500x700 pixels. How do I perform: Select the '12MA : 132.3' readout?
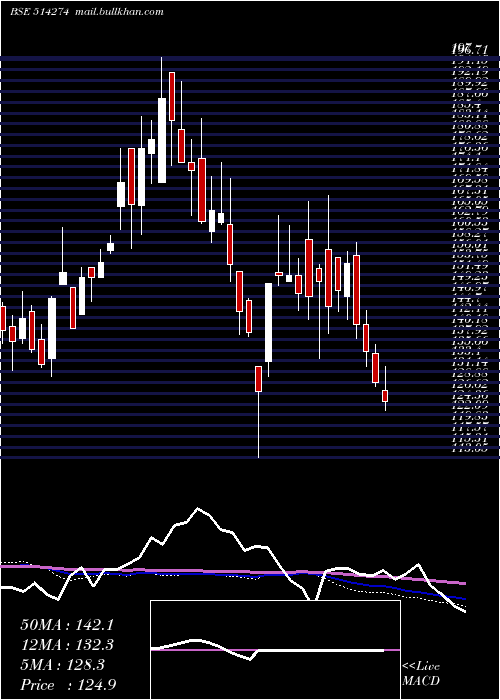pyautogui.click(x=67, y=645)
